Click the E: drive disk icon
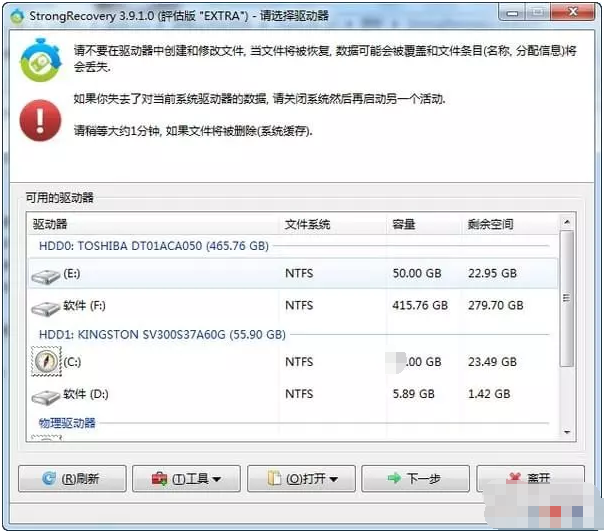Image resolution: width=604 pixels, height=531 pixels. tap(45, 274)
